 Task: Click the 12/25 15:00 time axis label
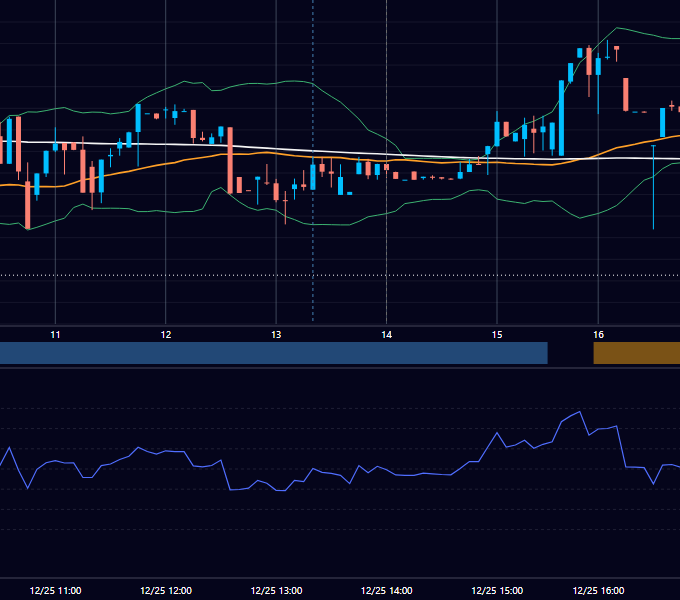point(497,590)
